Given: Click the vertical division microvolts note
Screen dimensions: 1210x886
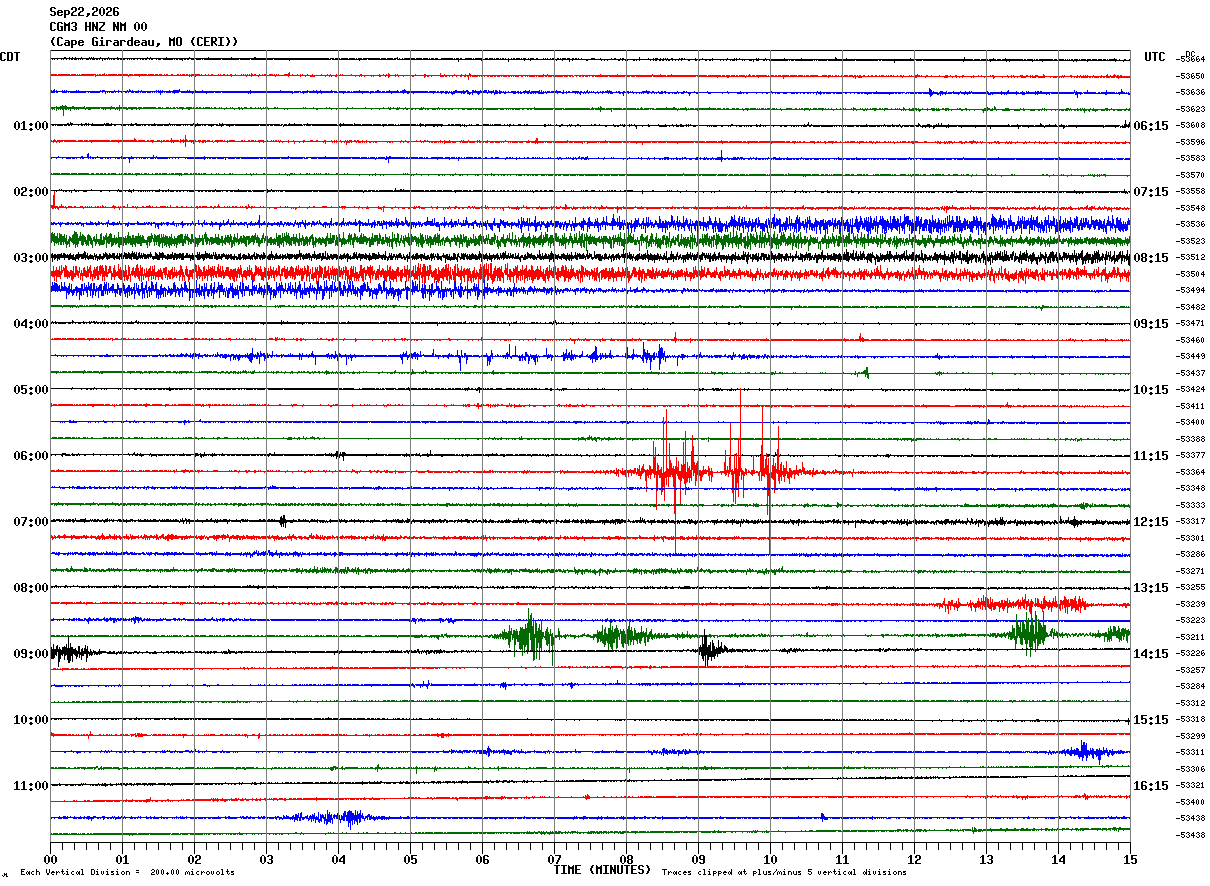Looking at the screenshot, I should tap(127, 873).
